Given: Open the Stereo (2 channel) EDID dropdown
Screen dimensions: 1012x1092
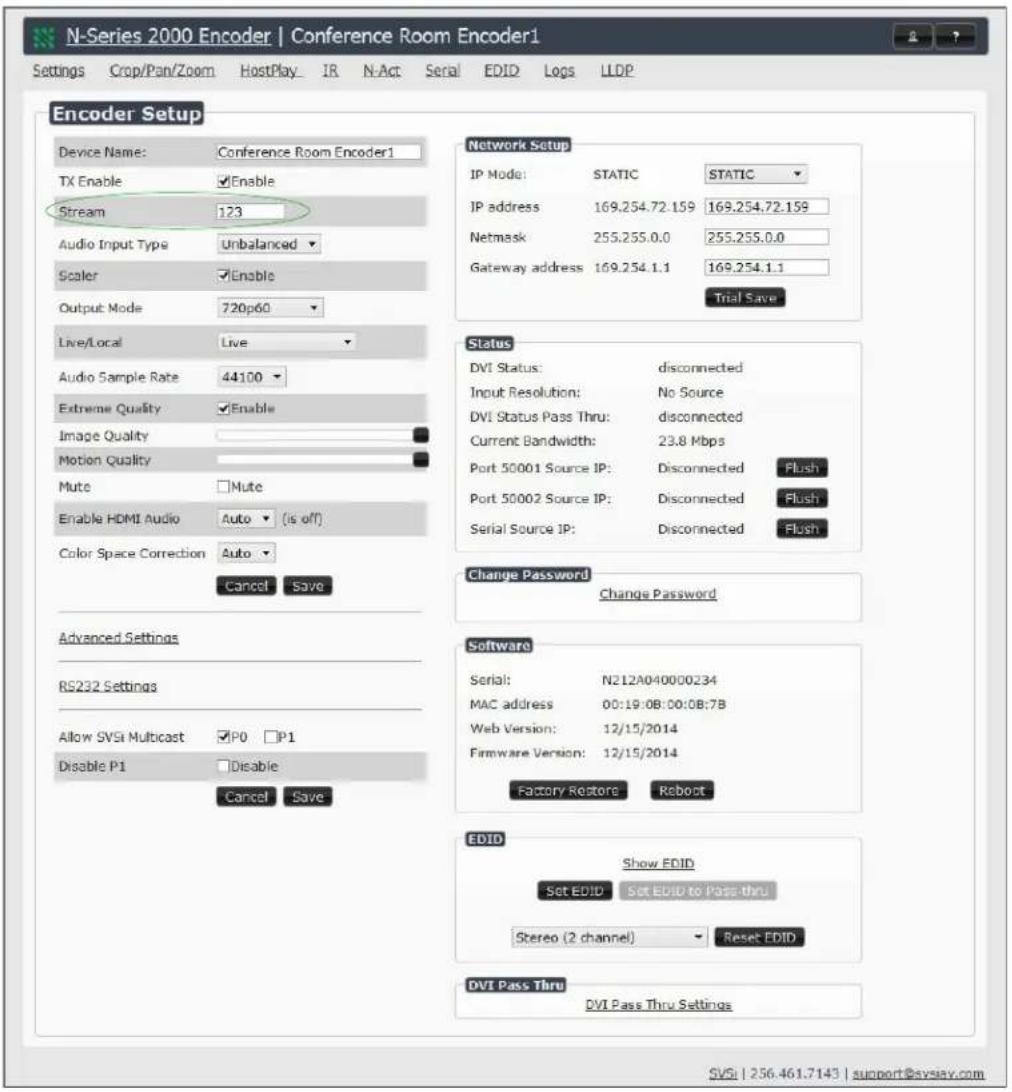Looking at the screenshot, I should pyautogui.click(x=610, y=938).
